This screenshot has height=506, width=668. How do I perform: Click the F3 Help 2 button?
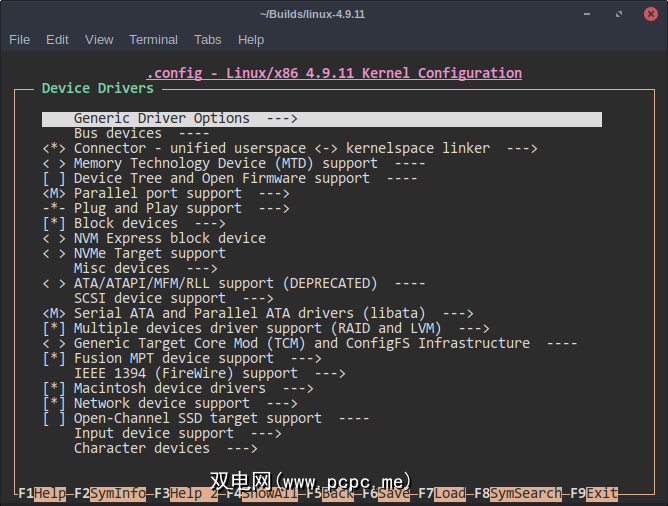(186, 494)
